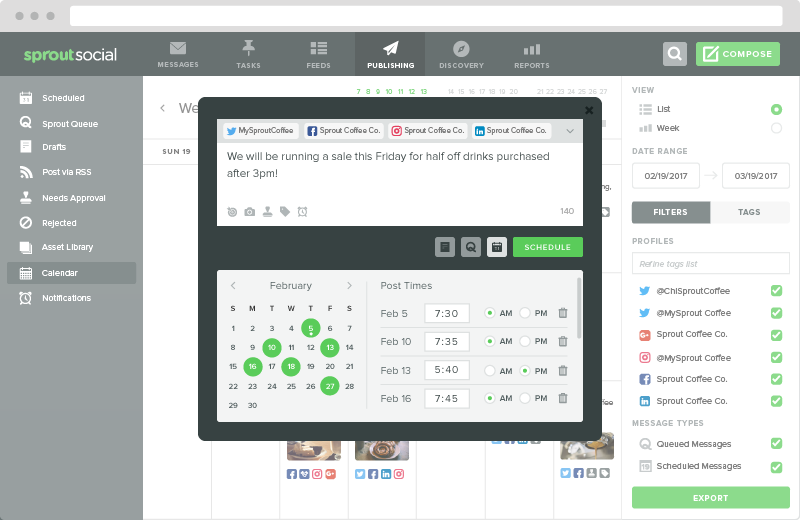Select the Facebook Sprout Coffee Co. chip

(x=343, y=131)
